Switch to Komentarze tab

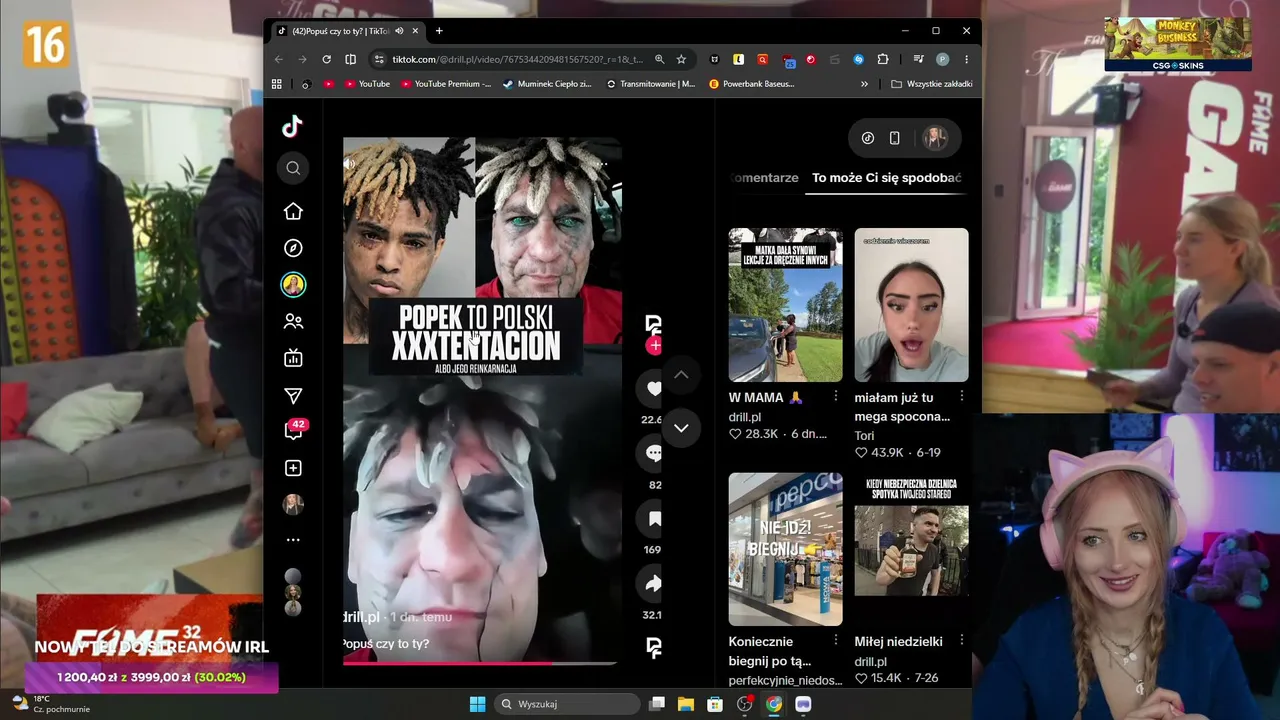point(764,178)
